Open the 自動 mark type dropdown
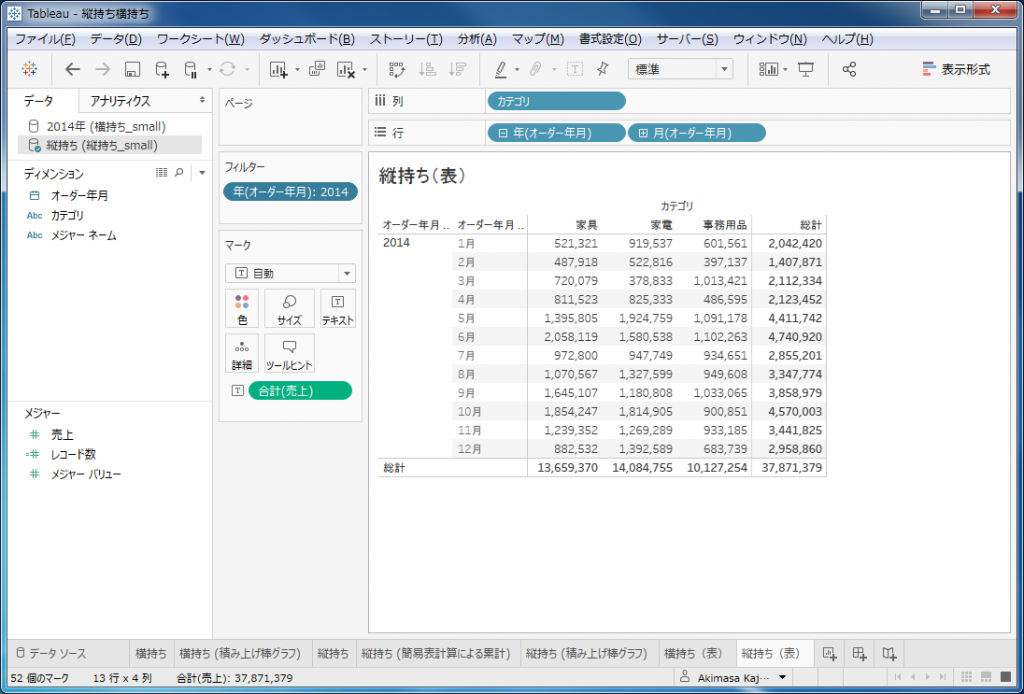The height and width of the screenshot is (694, 1024). [290, 273]
